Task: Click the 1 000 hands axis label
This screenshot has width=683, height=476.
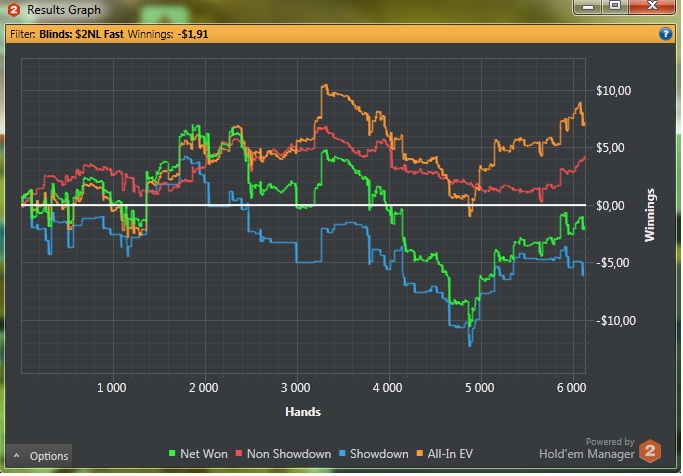Action: (112, 388)
